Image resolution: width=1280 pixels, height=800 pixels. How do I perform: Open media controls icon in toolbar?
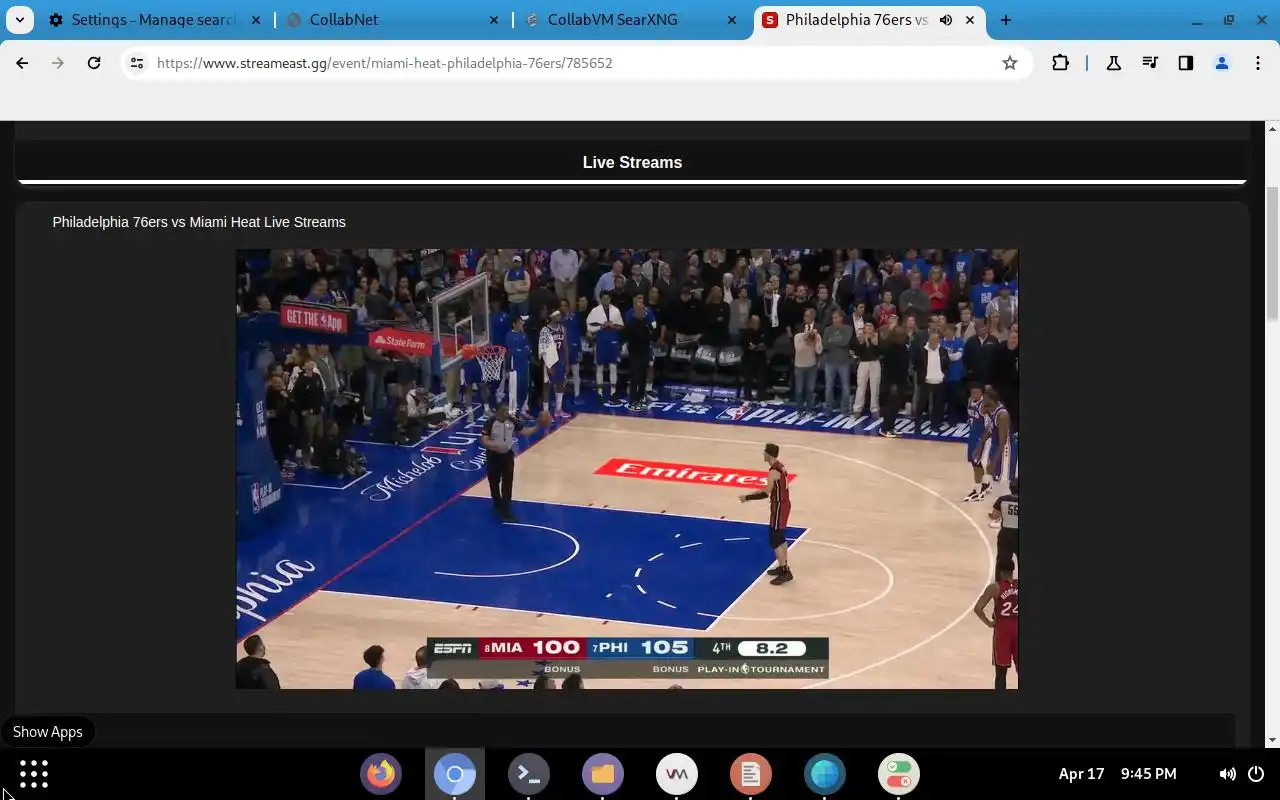tap(1149, 63)
